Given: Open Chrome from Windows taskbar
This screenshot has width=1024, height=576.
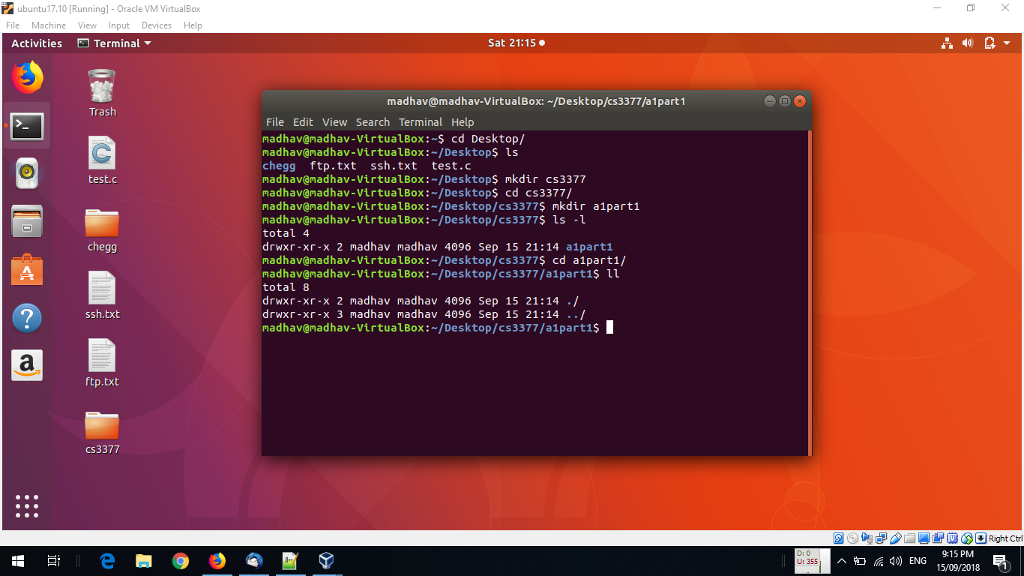Looking at the screenshot, I should 180,561.
